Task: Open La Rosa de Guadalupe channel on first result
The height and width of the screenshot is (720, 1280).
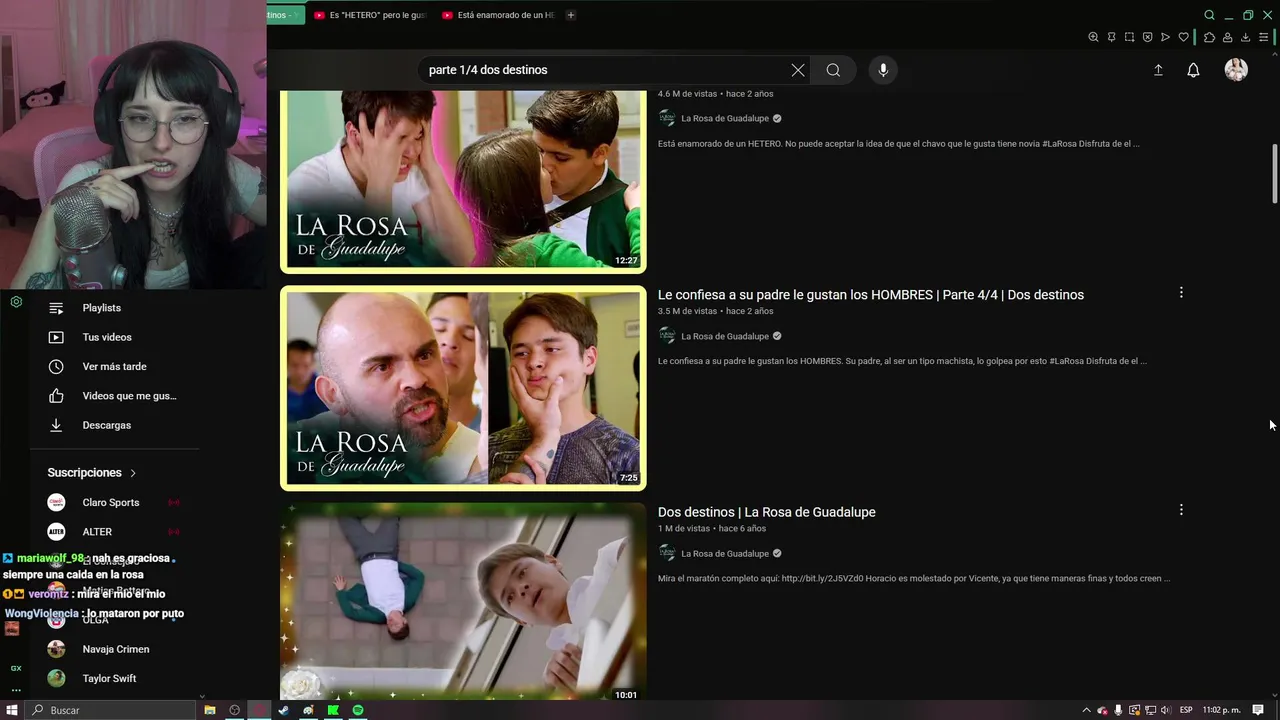Action: [725, 118]
